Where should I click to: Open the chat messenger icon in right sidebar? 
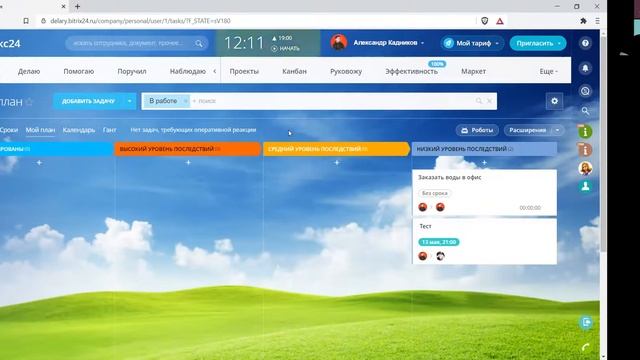[x=585, y=91]
